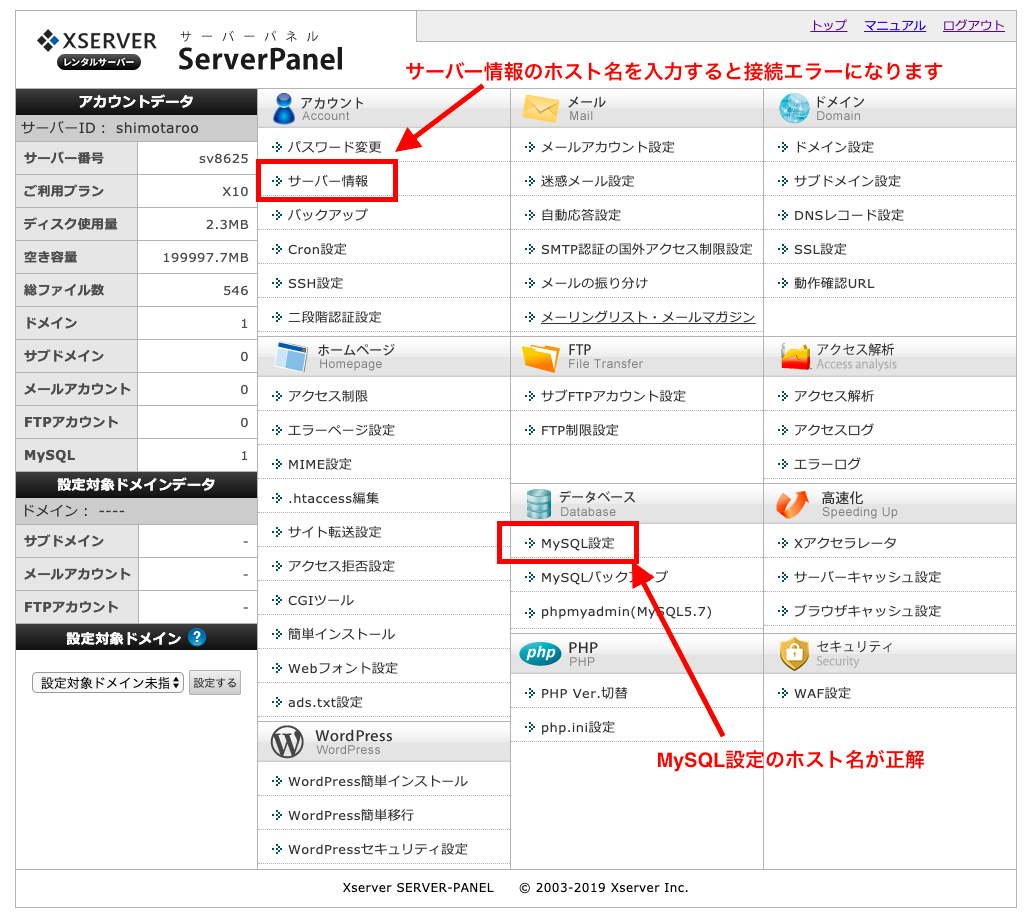Open アクセス拒否設定

pos(341,566)
